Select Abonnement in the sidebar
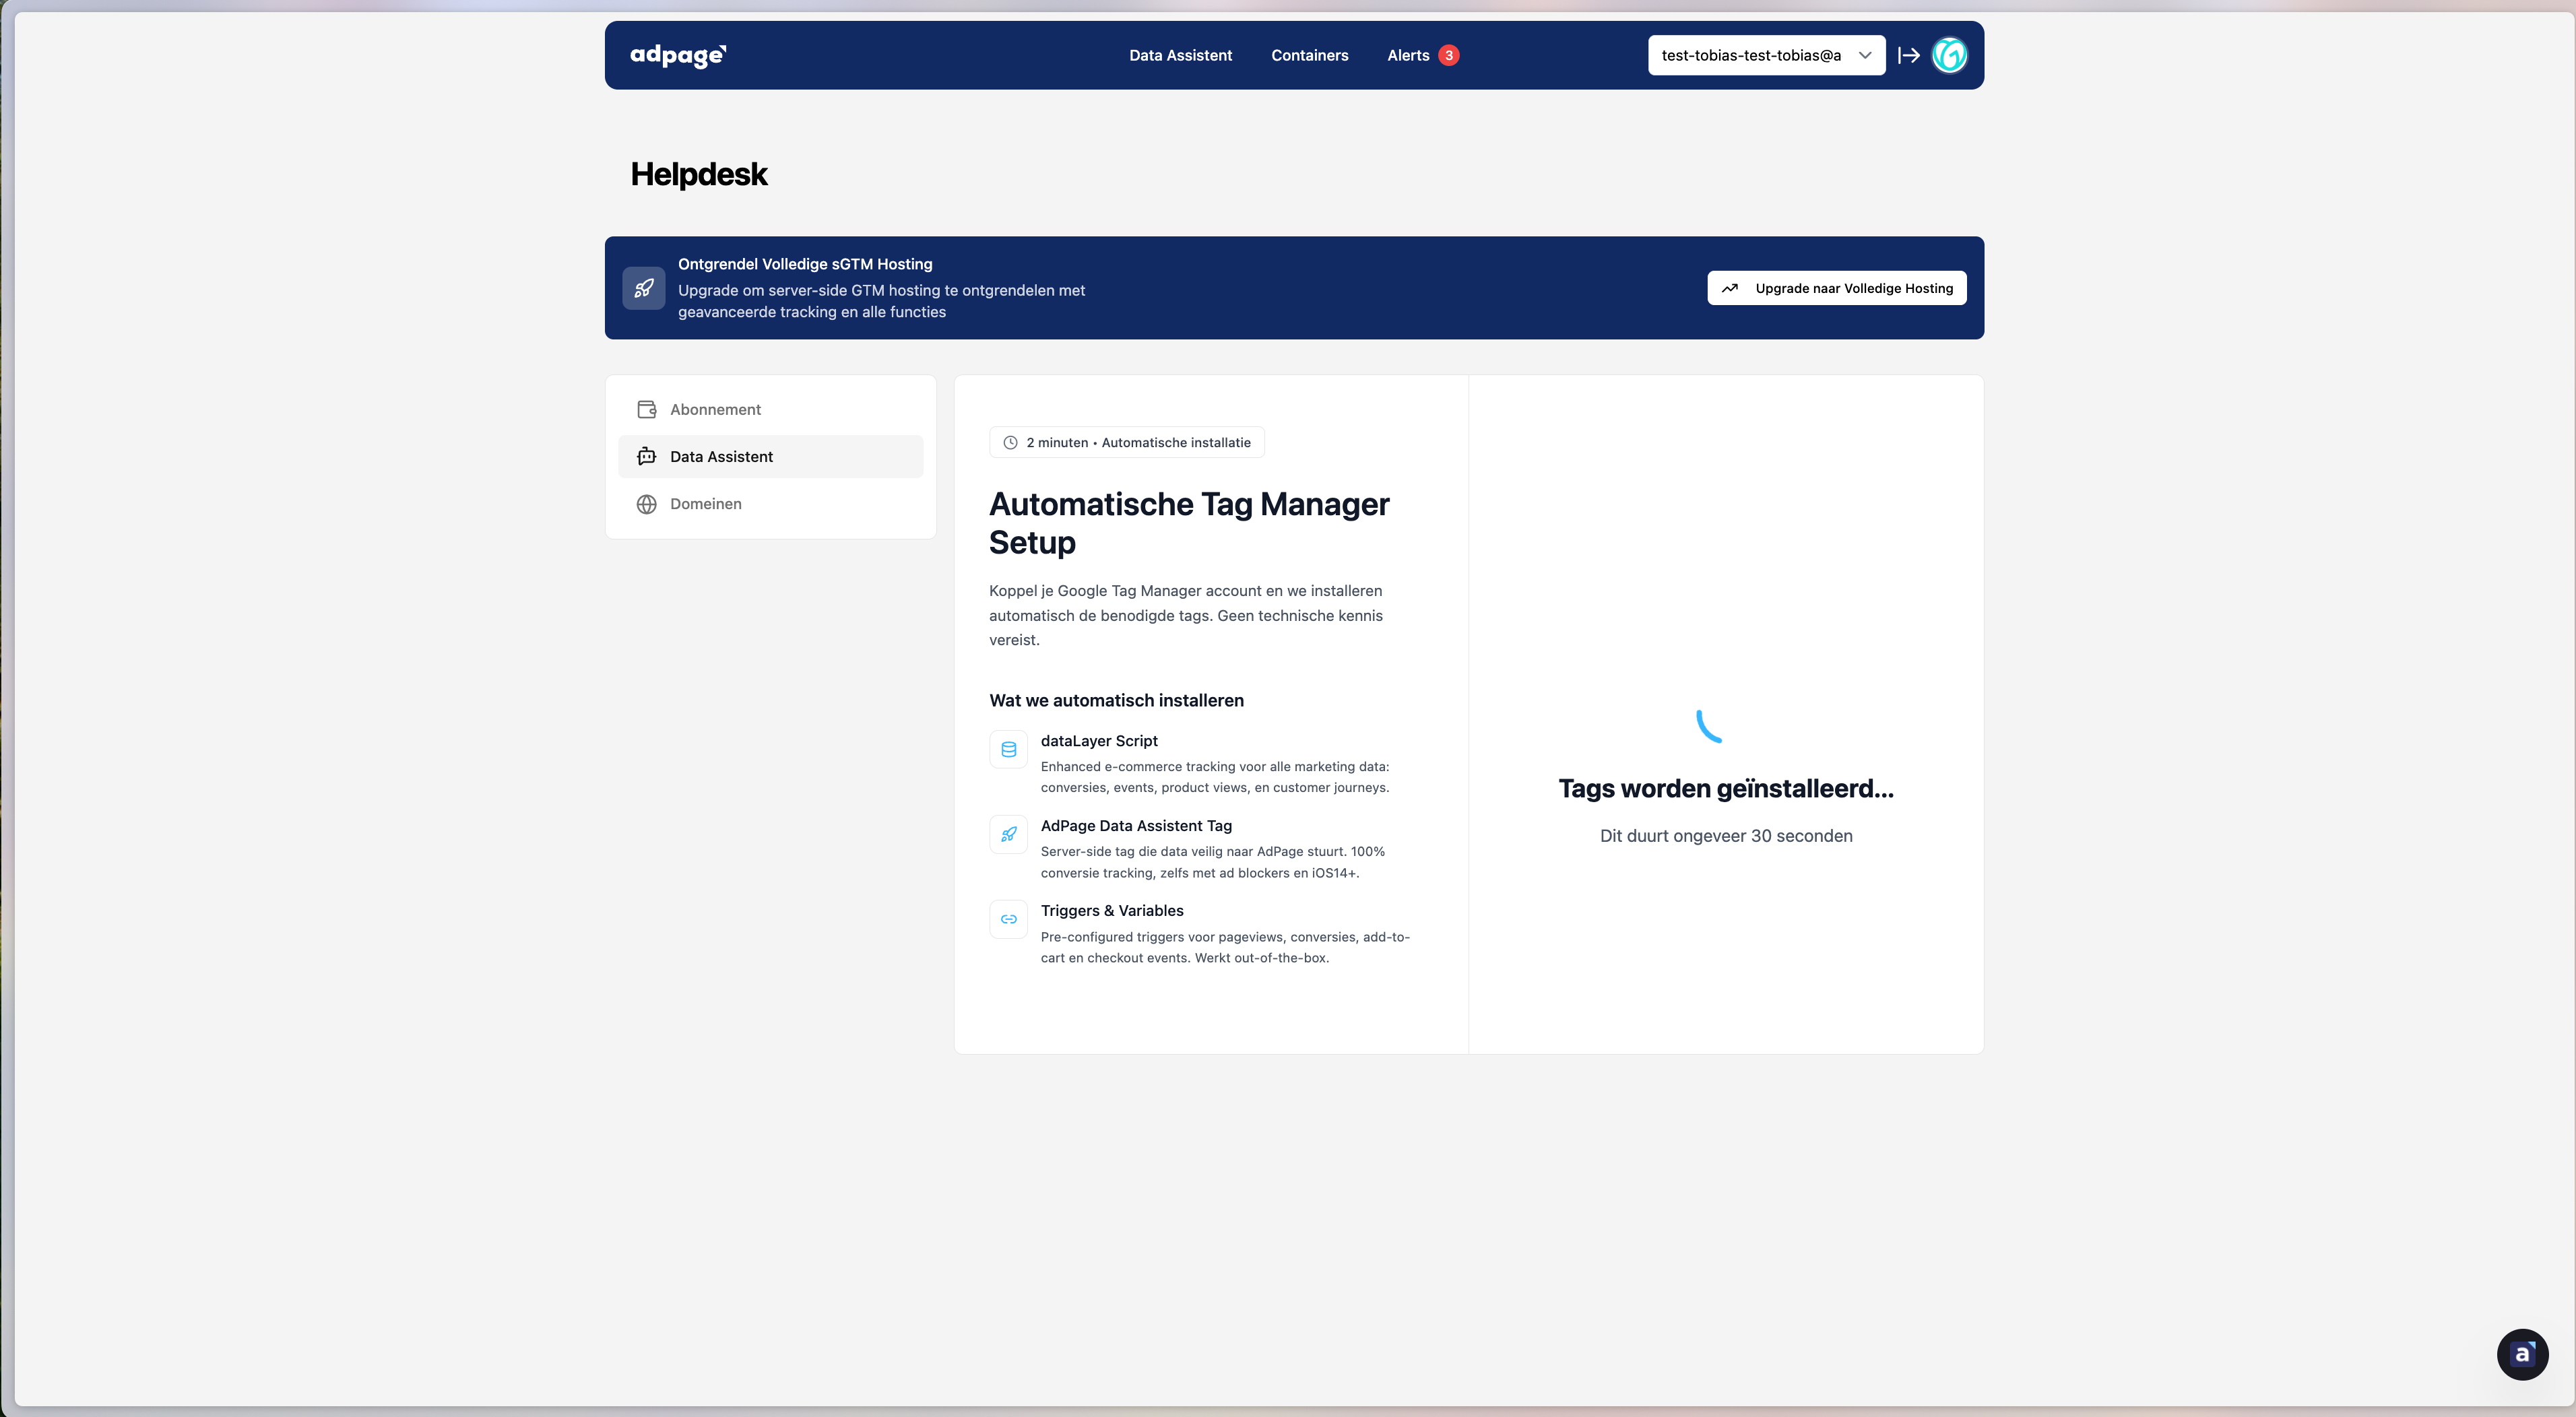The image size is (2576, 1417). pyautogui.click(x=715, y=409)
